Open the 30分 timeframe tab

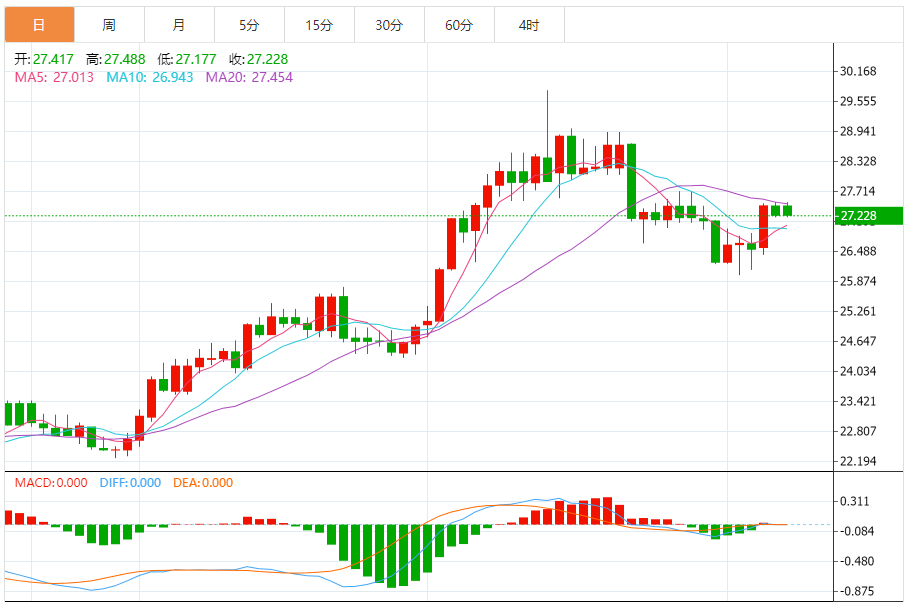[x=389, y=25]
